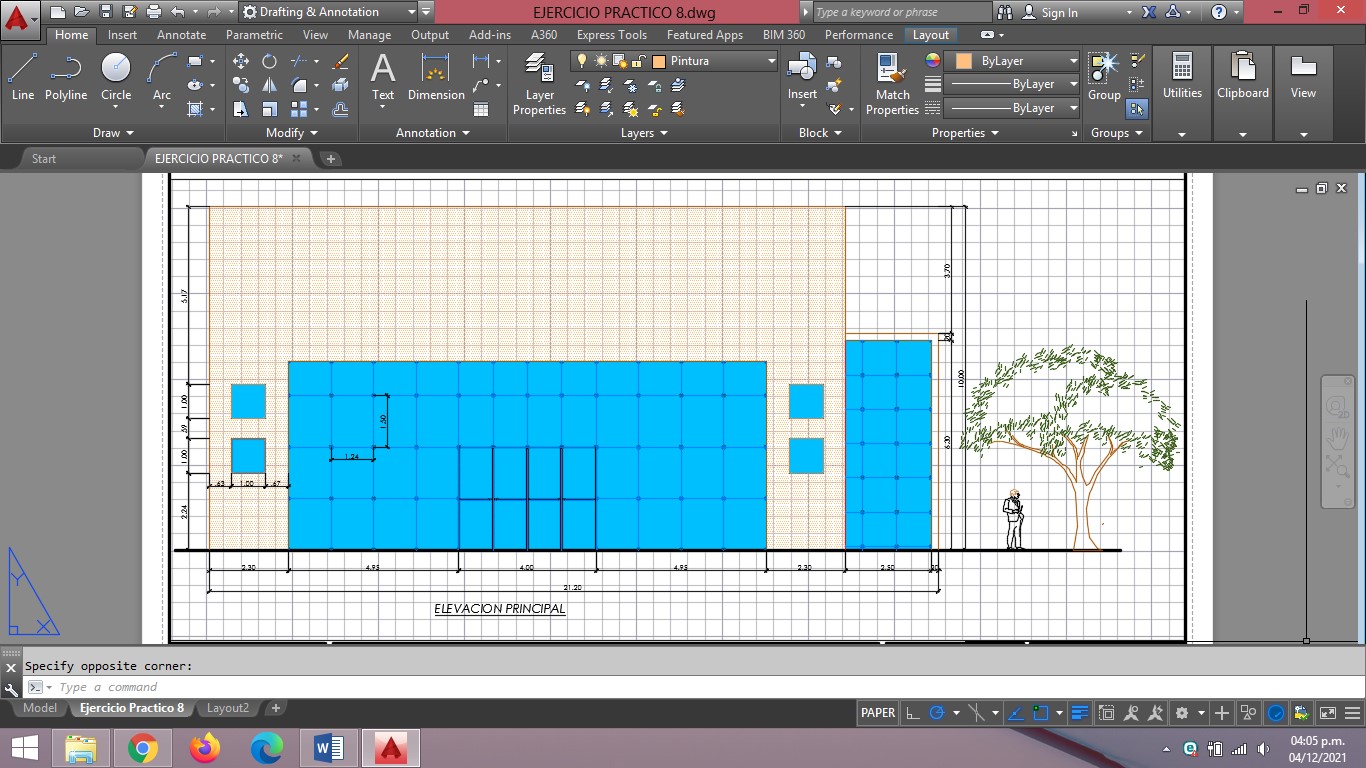This screenshot has width=1366, height=768.
Task: Select the Erase tool icon
Action: tap(340, 61)
